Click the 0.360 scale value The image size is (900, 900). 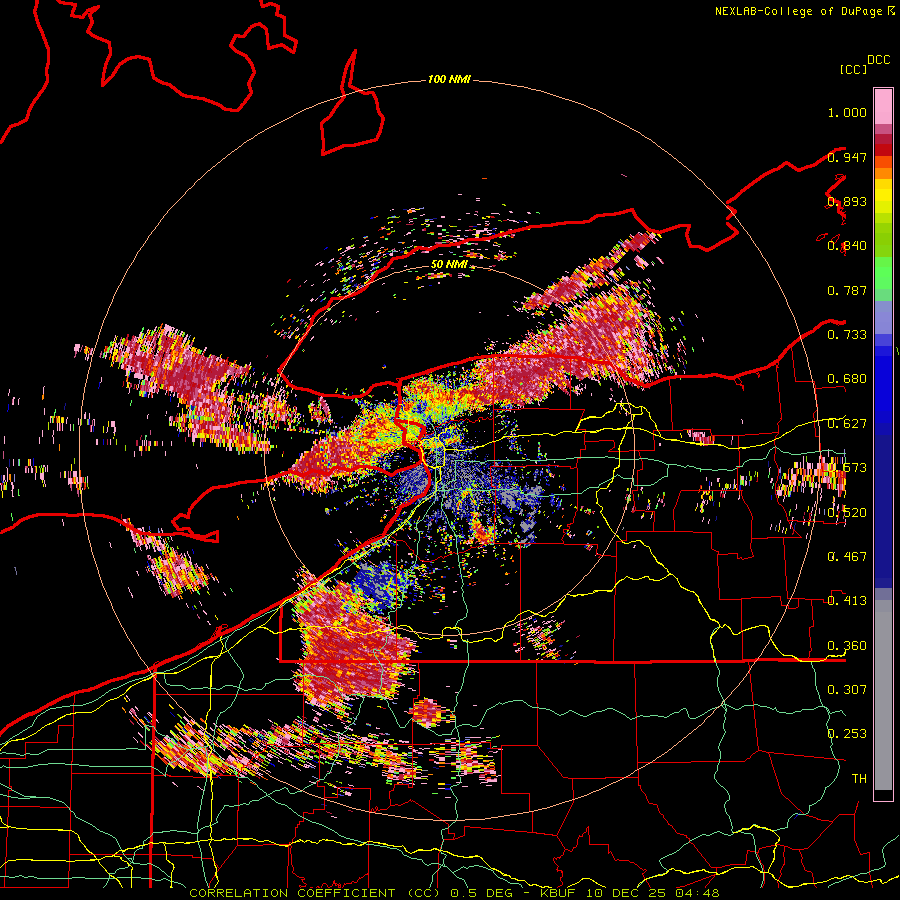[847, 646]
